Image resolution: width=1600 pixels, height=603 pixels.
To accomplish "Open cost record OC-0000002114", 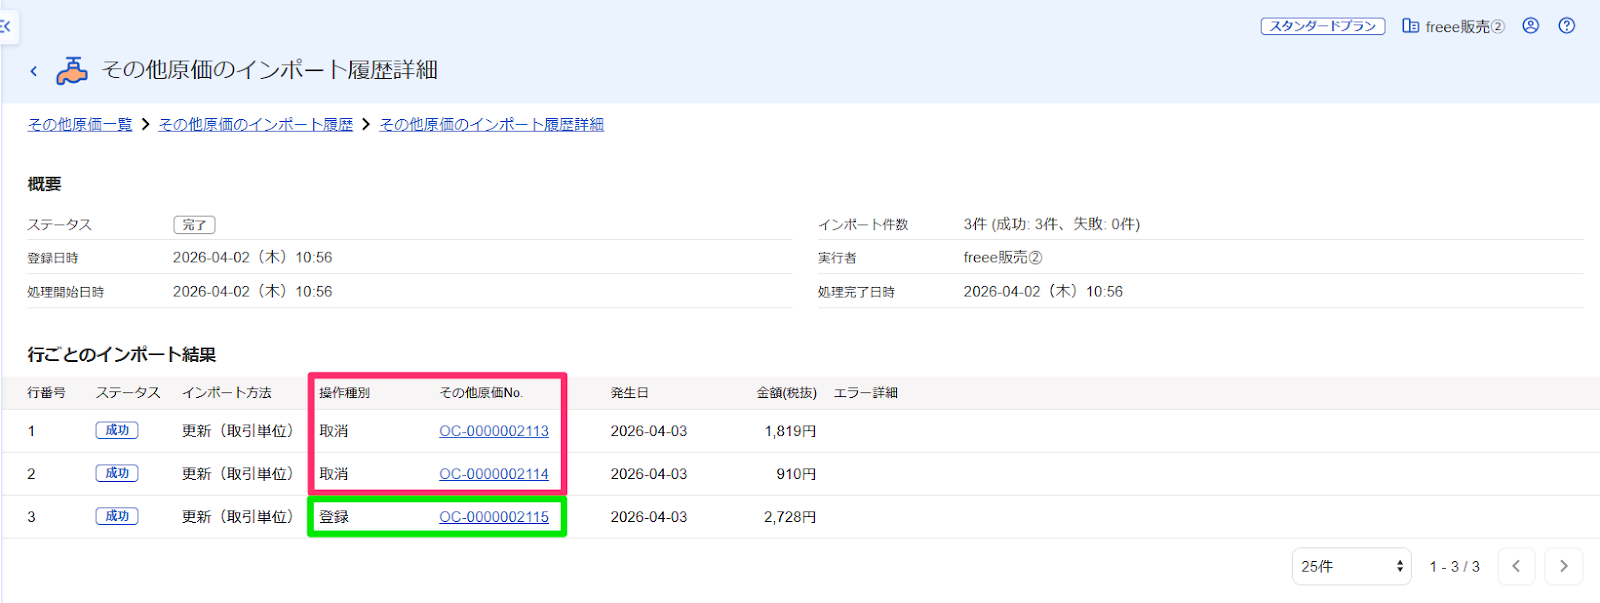I will pyautogui.click(x=494, y=474).
